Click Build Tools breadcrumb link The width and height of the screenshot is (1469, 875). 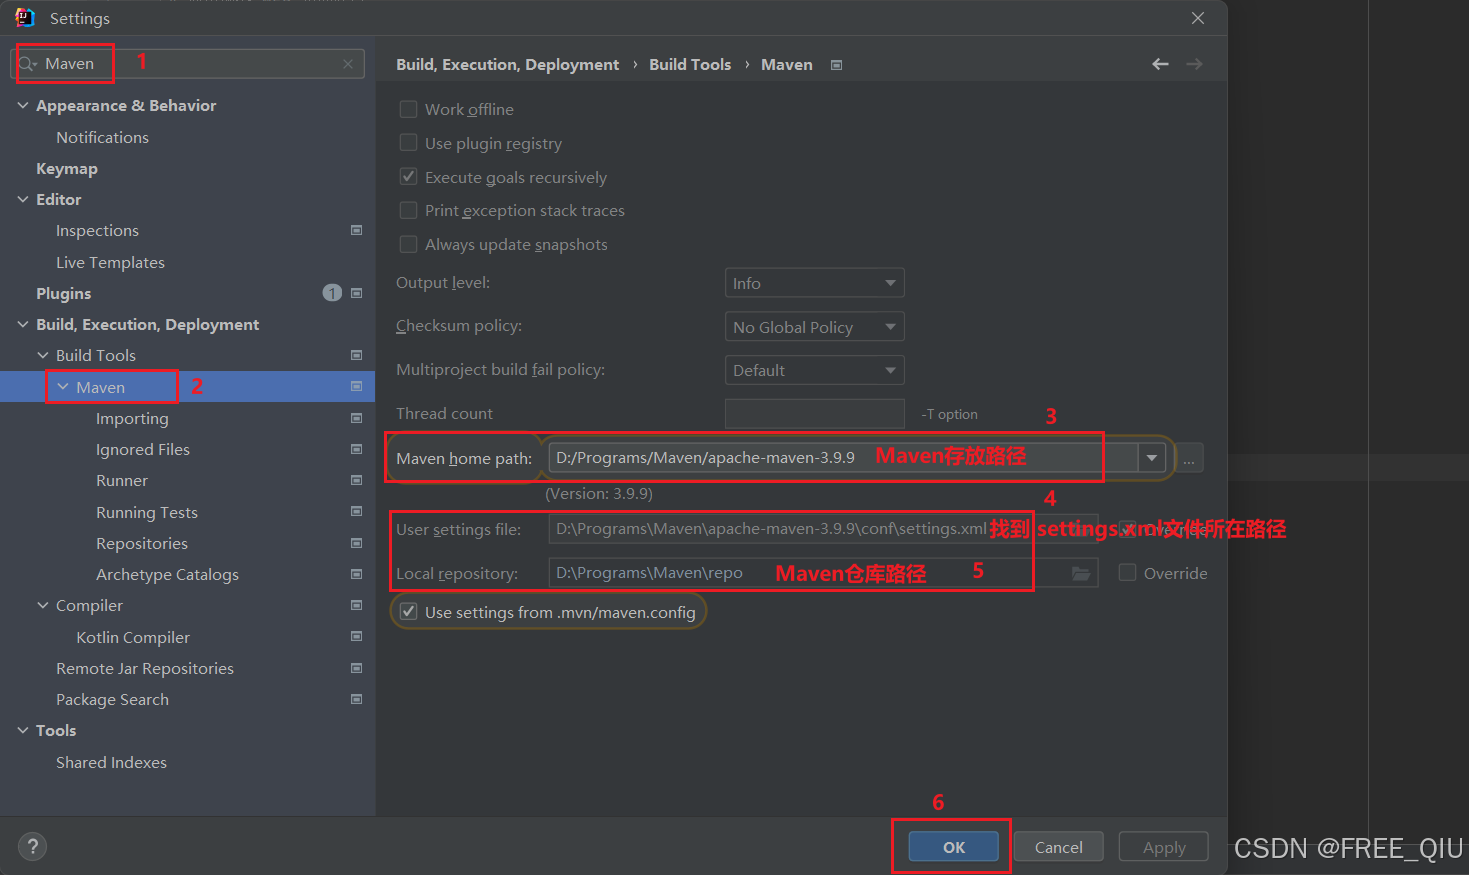690,64
